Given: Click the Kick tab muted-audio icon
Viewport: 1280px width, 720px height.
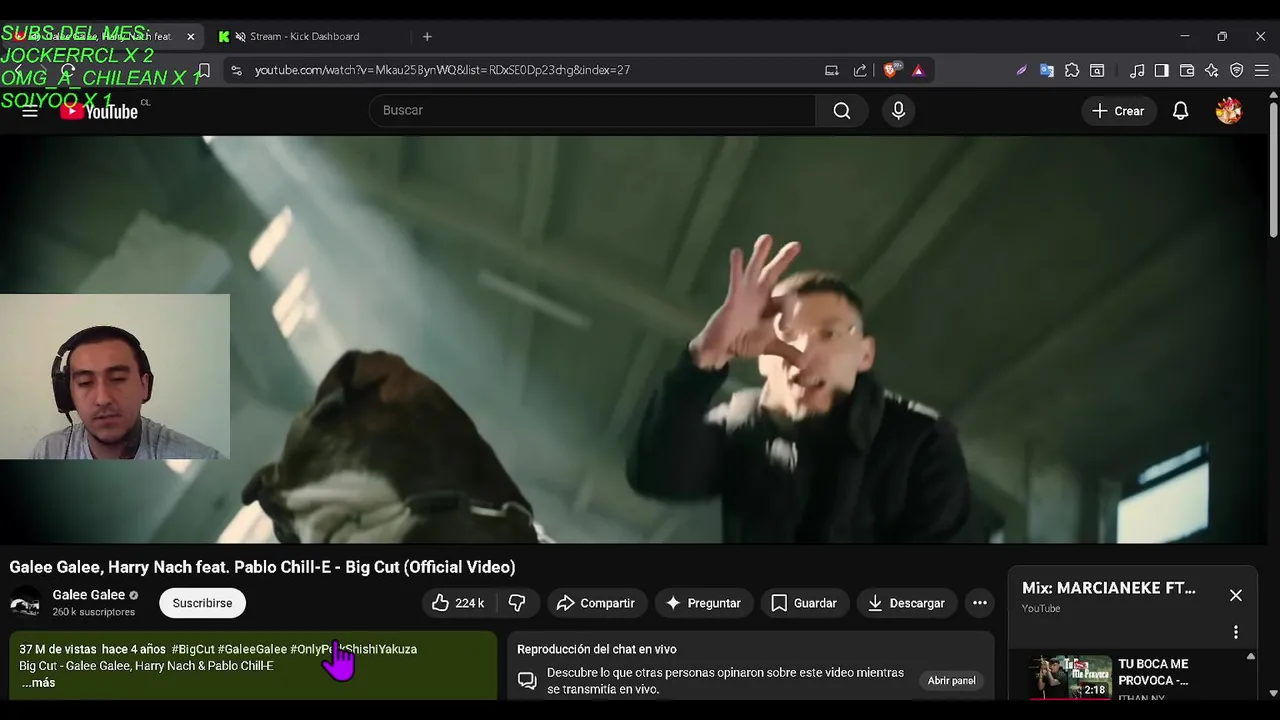Looking at the screenshot, I should [x=240, y=36].
